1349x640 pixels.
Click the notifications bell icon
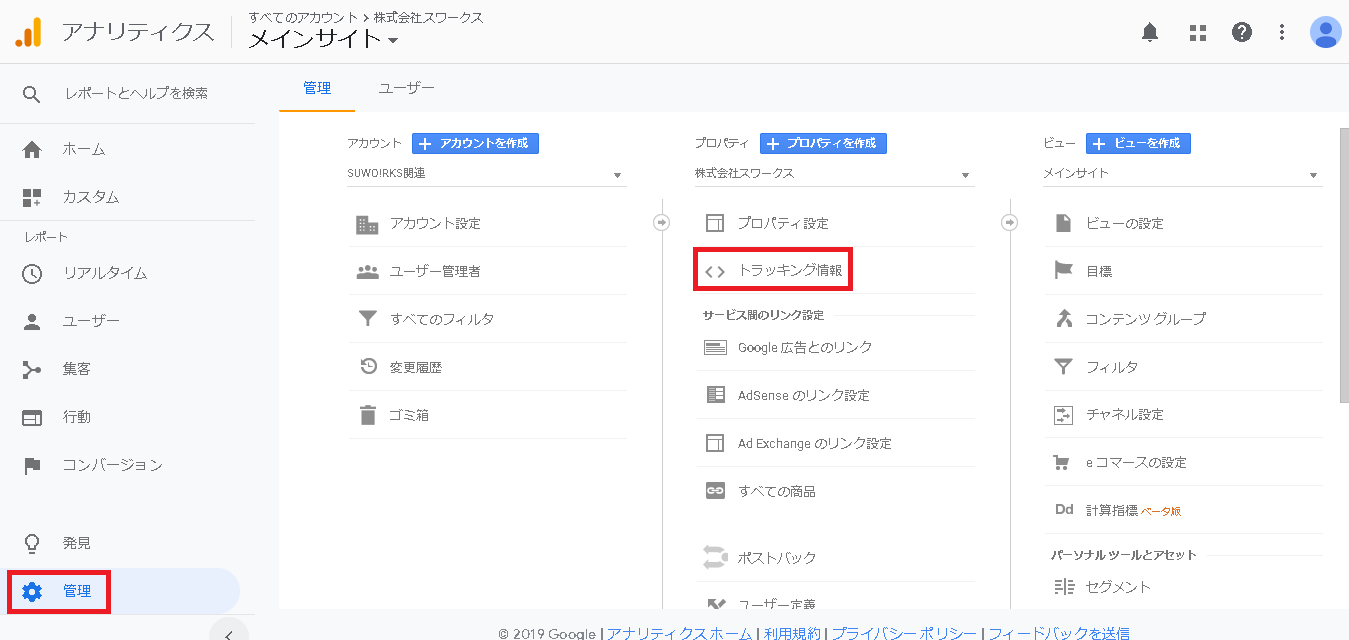(x=1150, y=32)
